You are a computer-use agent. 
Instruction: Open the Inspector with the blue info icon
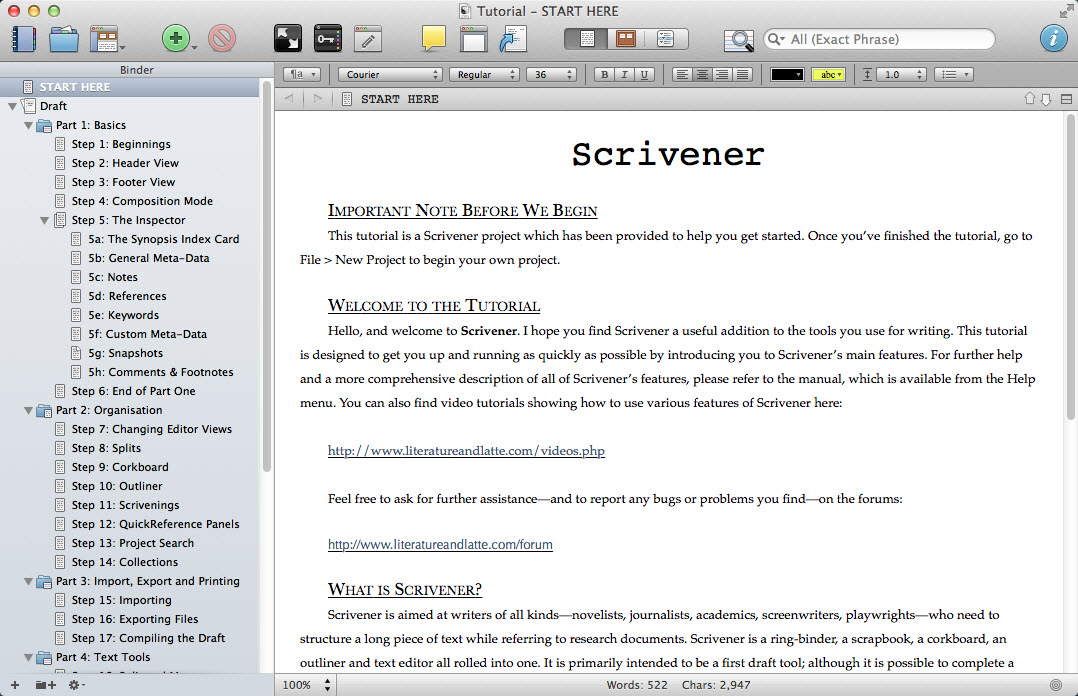click(1054, 37)
